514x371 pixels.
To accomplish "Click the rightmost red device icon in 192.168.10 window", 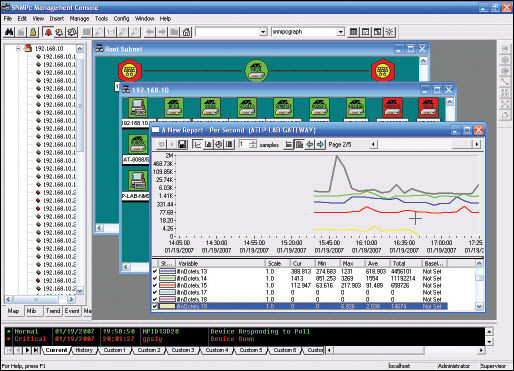I will pos(428,108).
